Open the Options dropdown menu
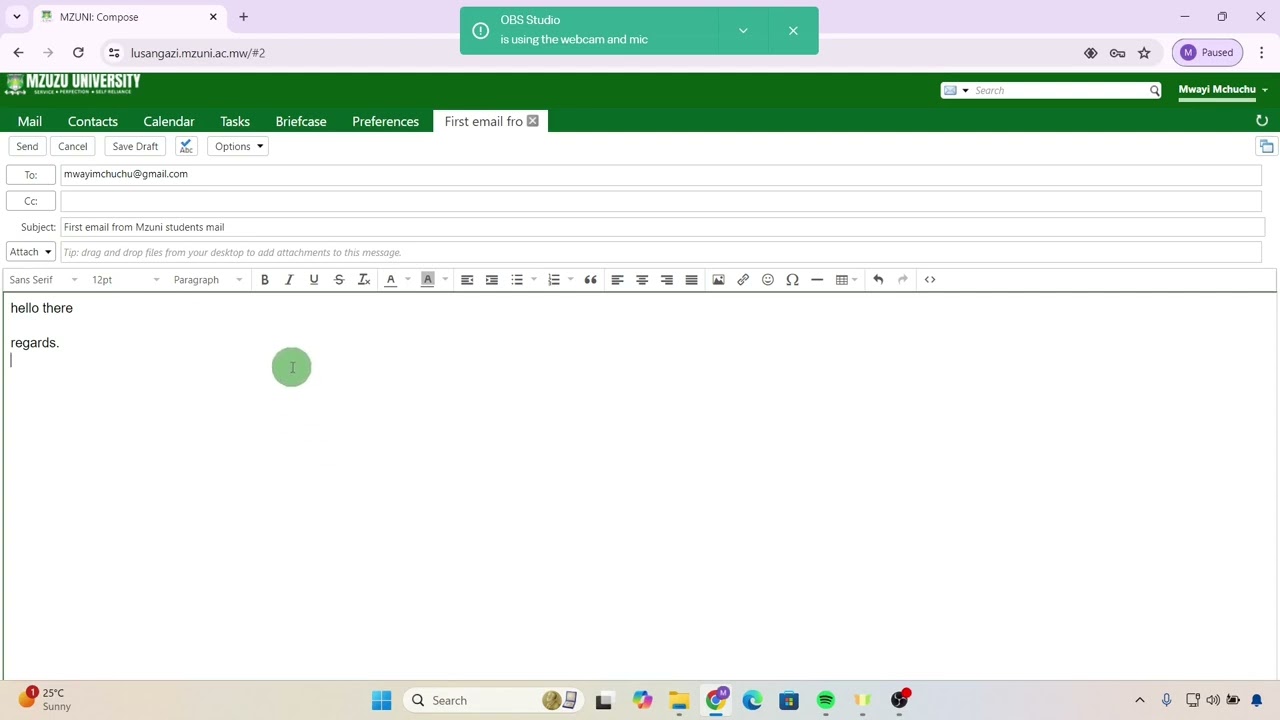1280x720 pixels. (x=238, y=146)
